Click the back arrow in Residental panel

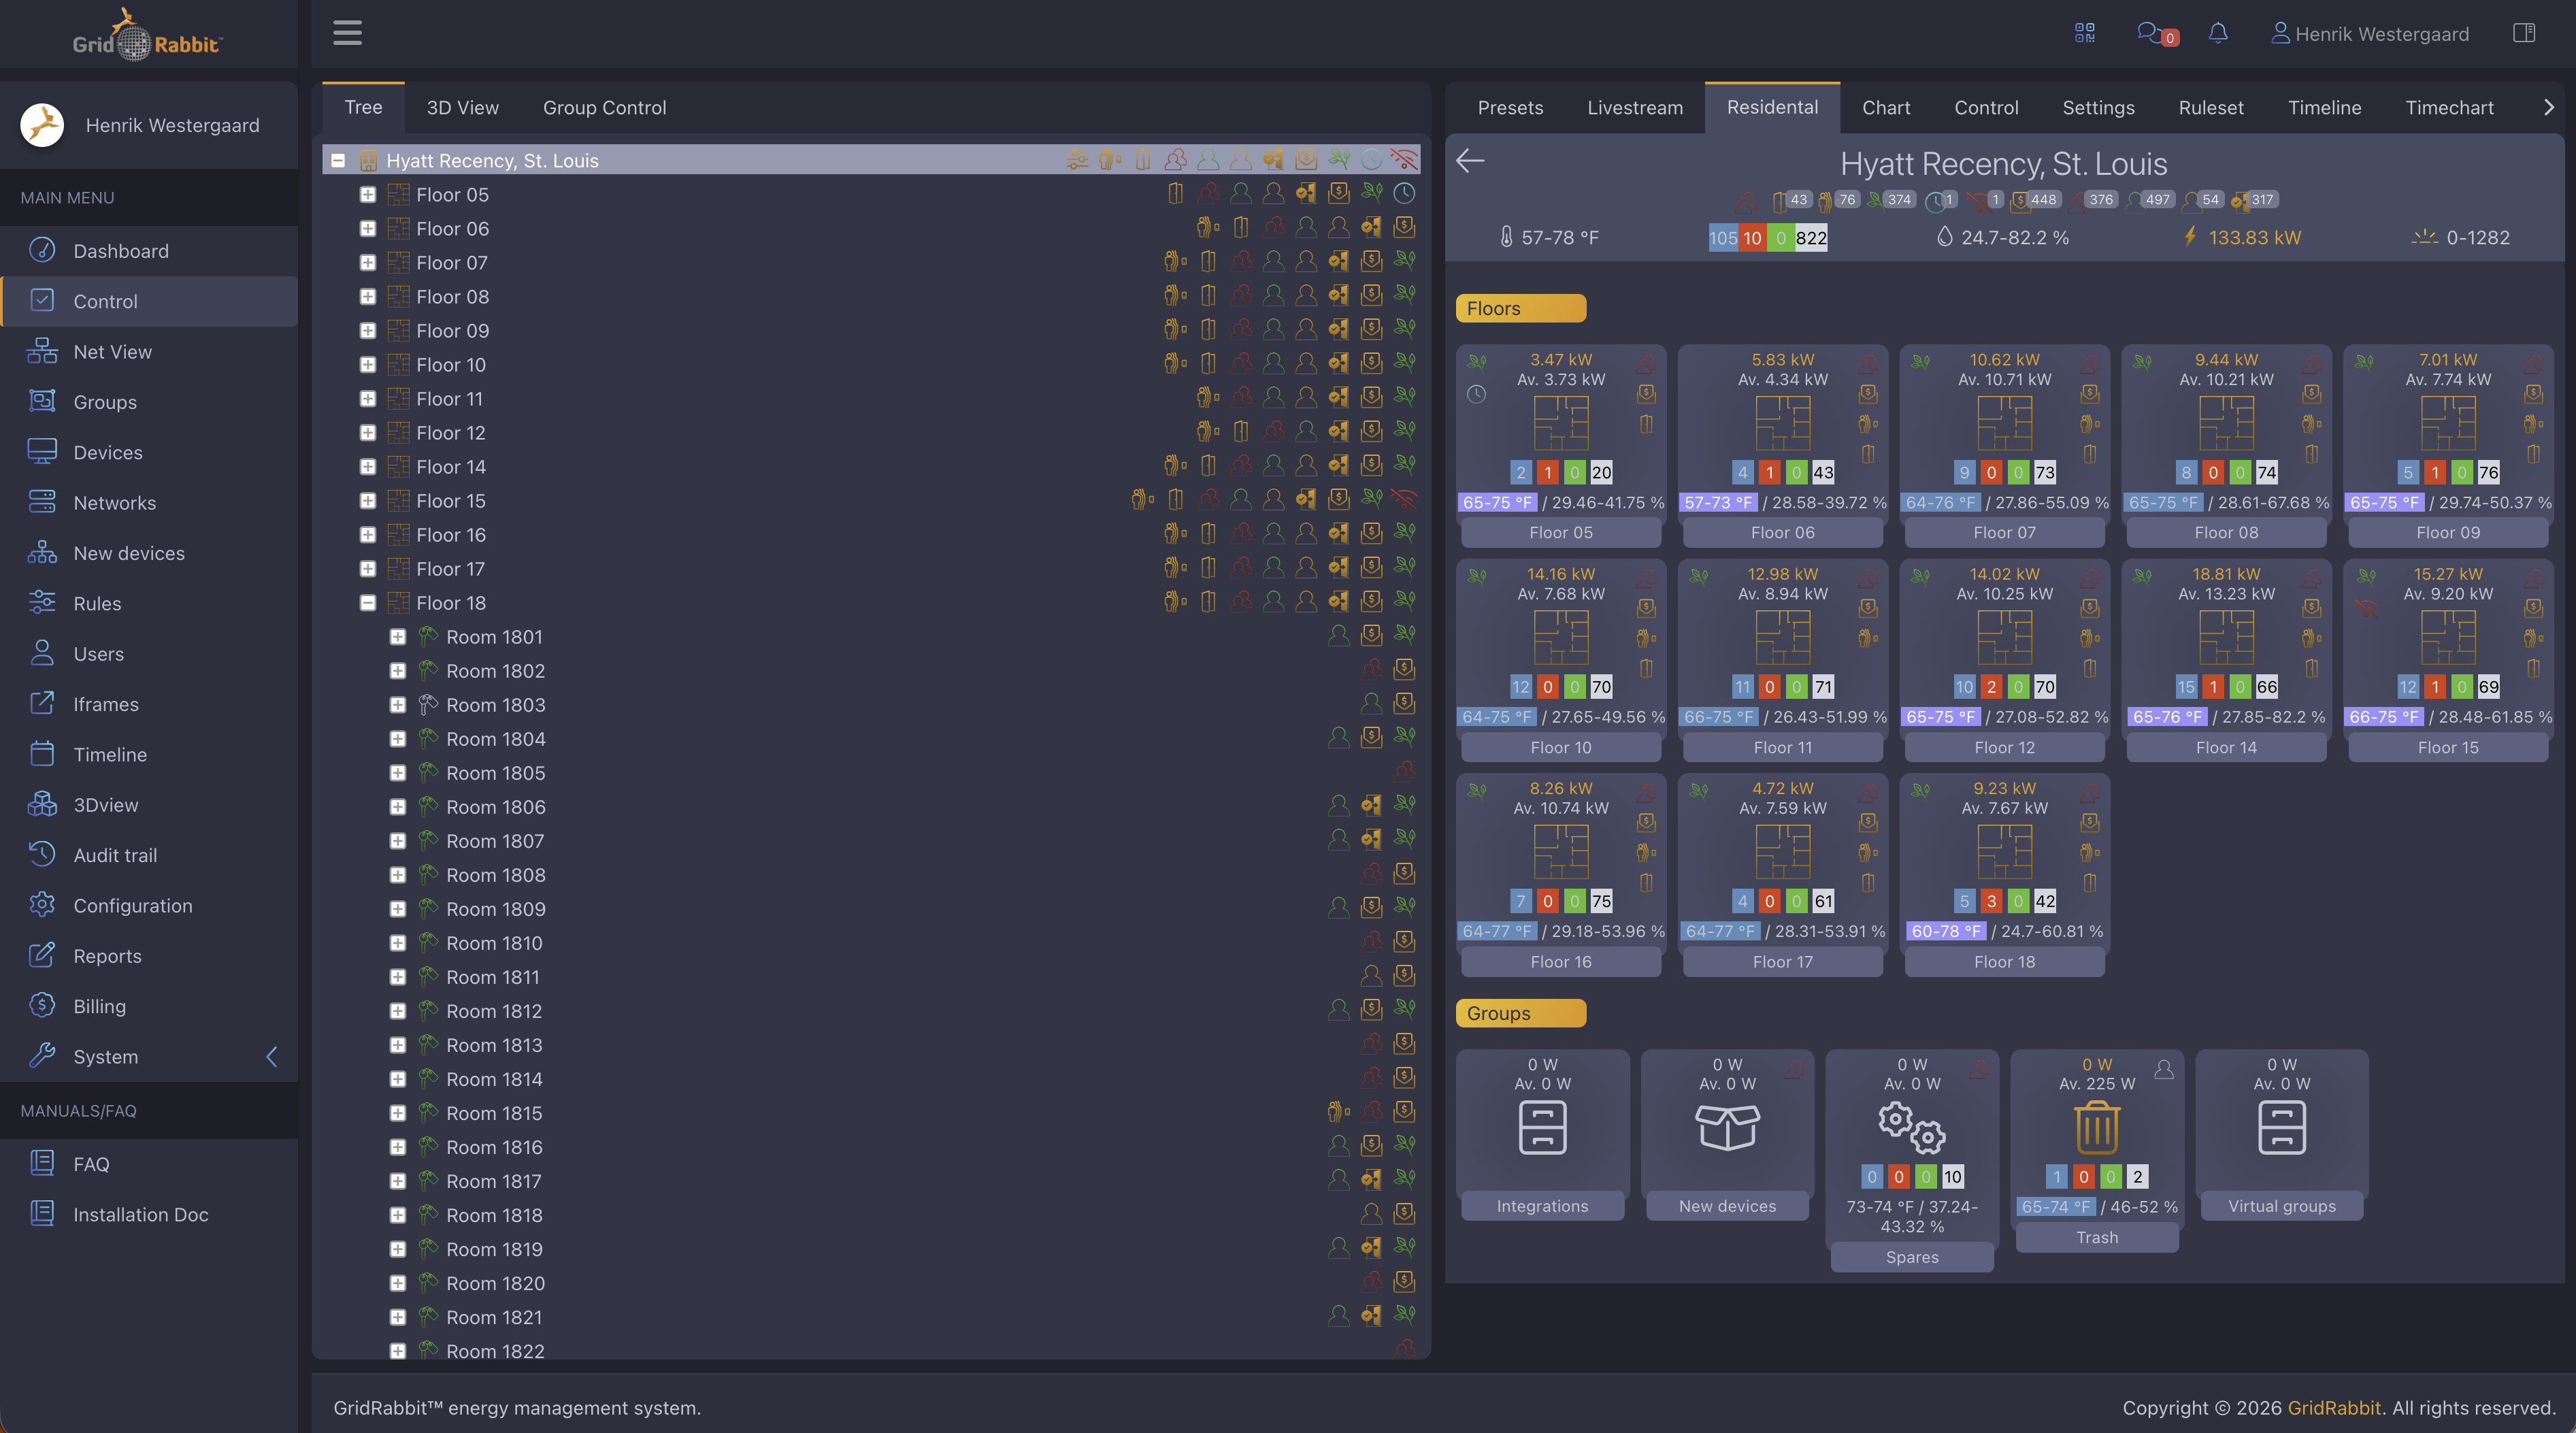tap(1470, 161)
